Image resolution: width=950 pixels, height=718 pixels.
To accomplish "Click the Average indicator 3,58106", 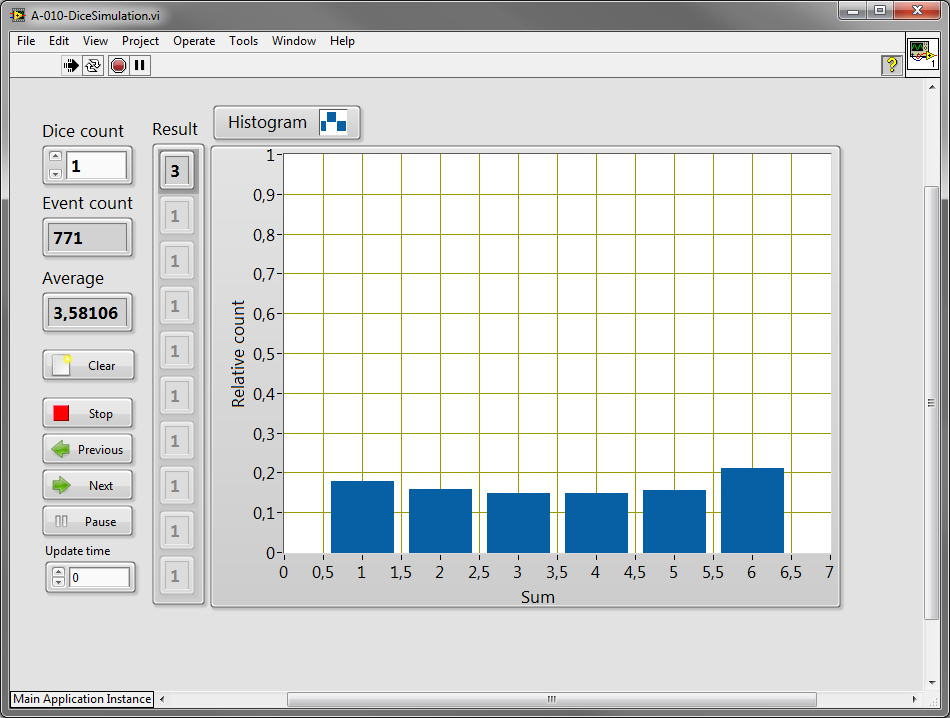I will [x=88, y=313].
